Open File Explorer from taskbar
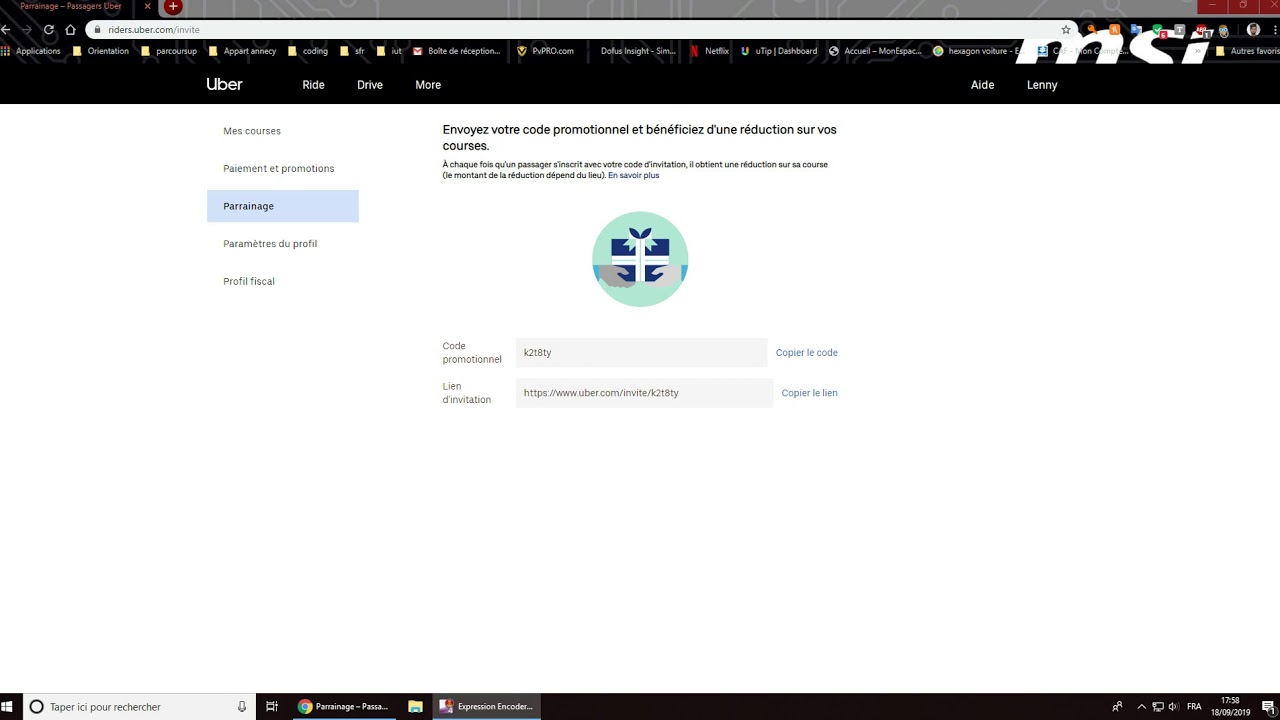The image size is (1280, 720). pyautogui.click(x=415, y=706)
